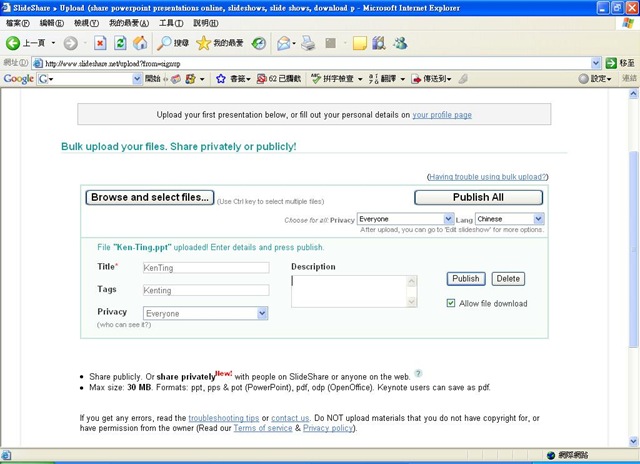Print page with the printer icon
The height and width of the screenshot is (464, 640).
pos(308,43)
